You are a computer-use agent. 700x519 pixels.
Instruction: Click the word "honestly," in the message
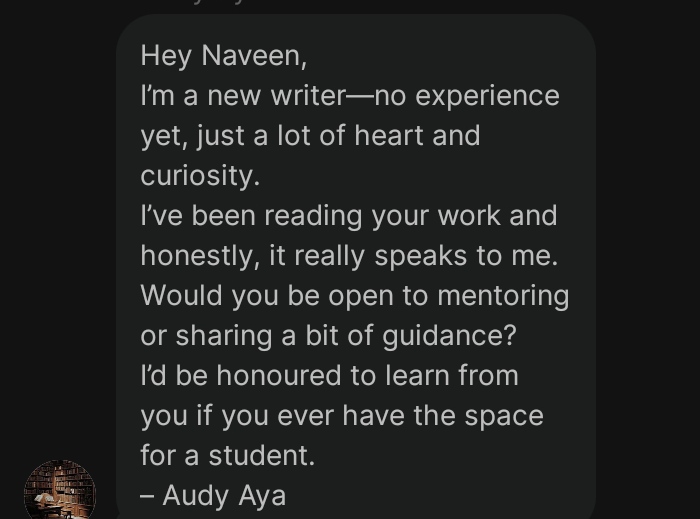click(200, 256)
